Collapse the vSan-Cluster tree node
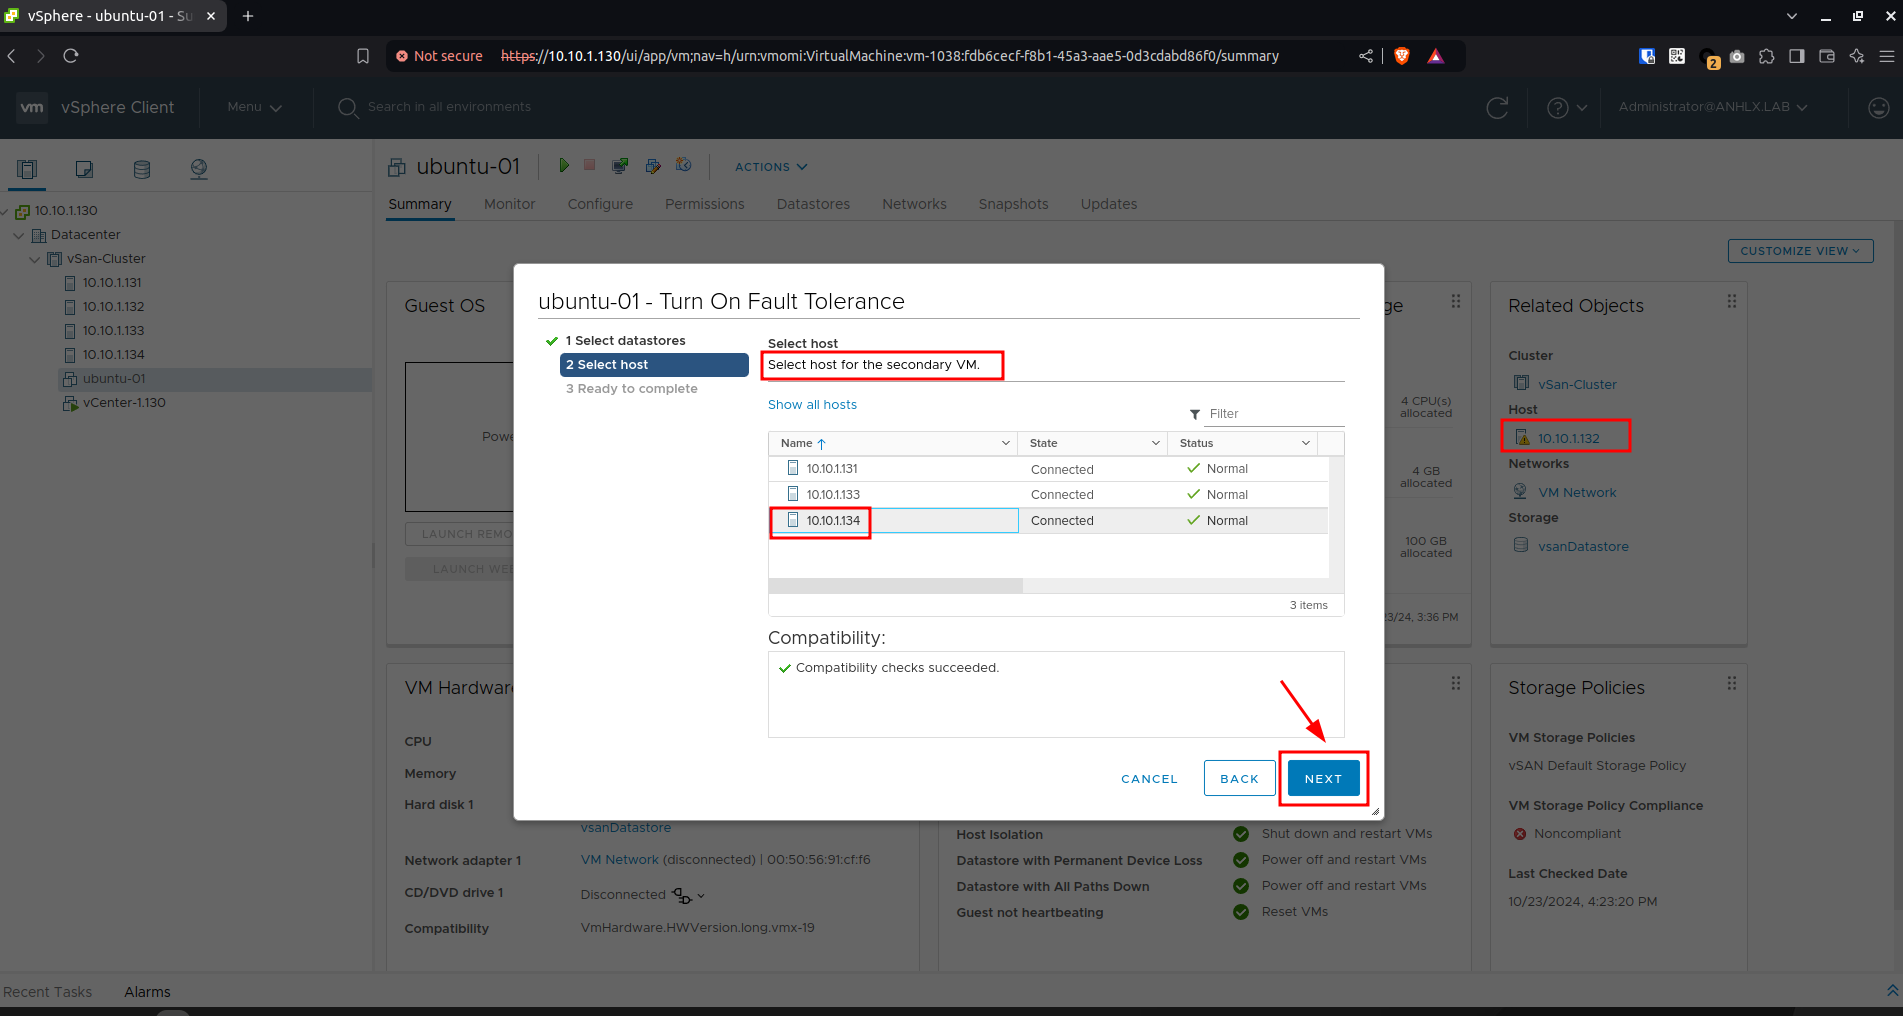This screenshot has width=1903, height=1016. tap(35, 259)
